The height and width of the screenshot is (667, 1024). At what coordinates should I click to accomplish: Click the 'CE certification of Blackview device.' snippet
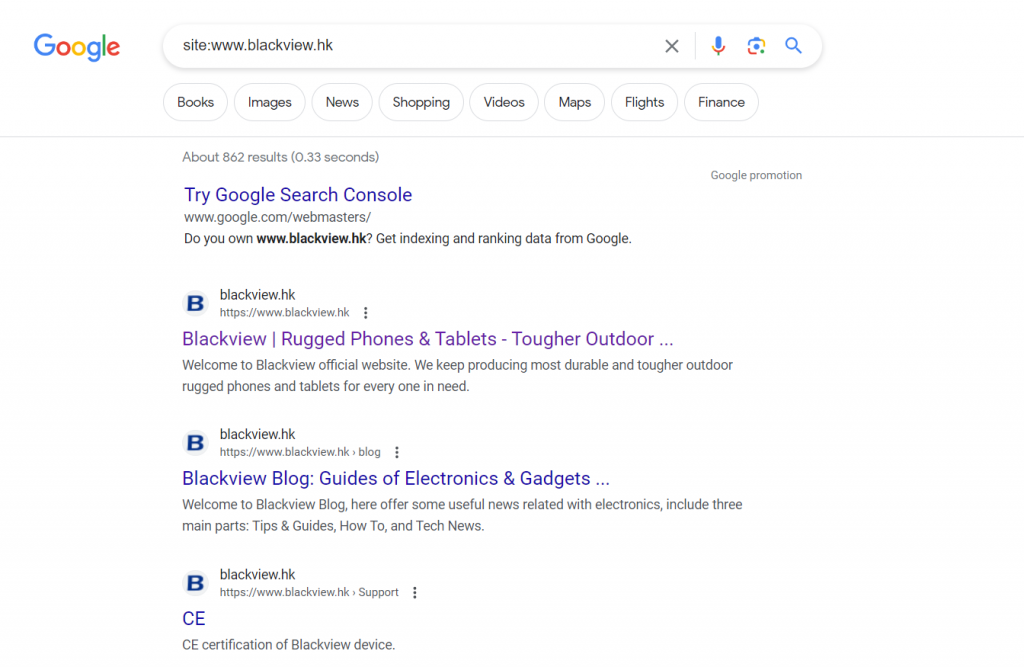click(x=289, y=645)
